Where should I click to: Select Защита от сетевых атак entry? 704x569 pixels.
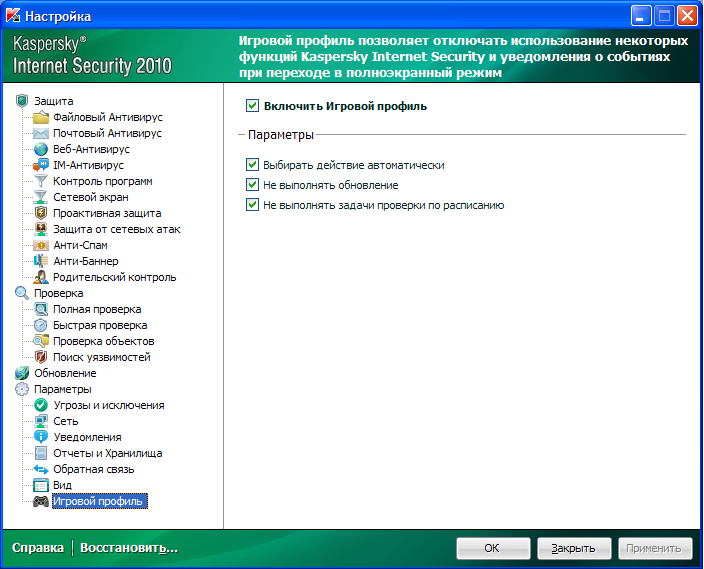click(x=117, y=229)
